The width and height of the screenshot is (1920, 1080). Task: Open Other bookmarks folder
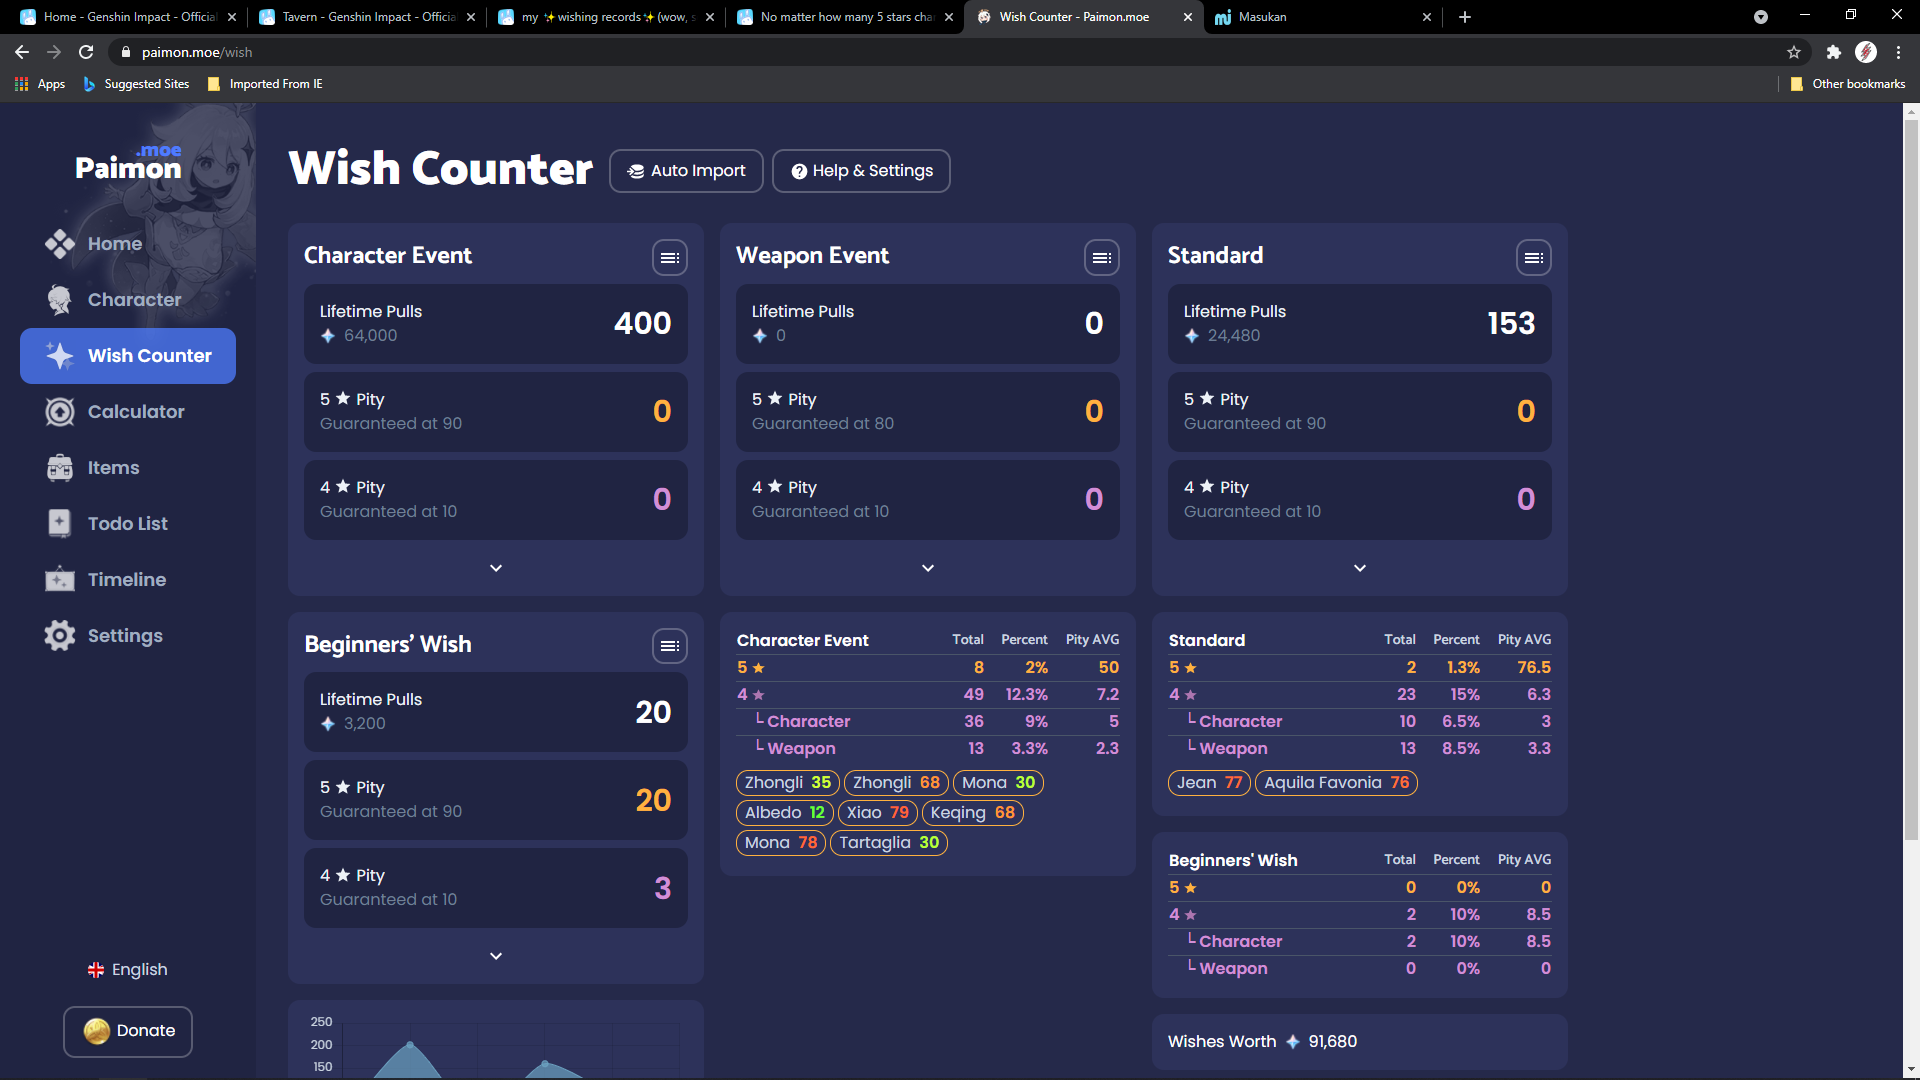(x=1848, y=84)
